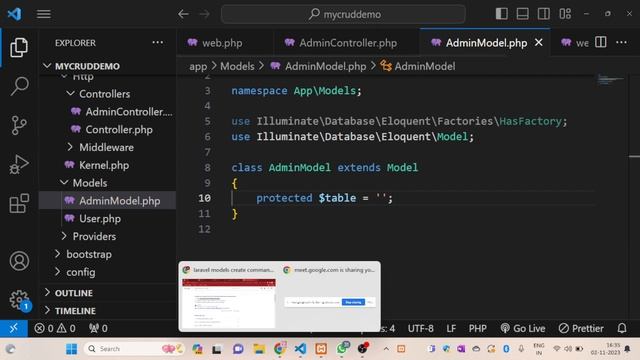Open remote window from status bar
Screen dimensions: 640x360
[x=14, y=328]
